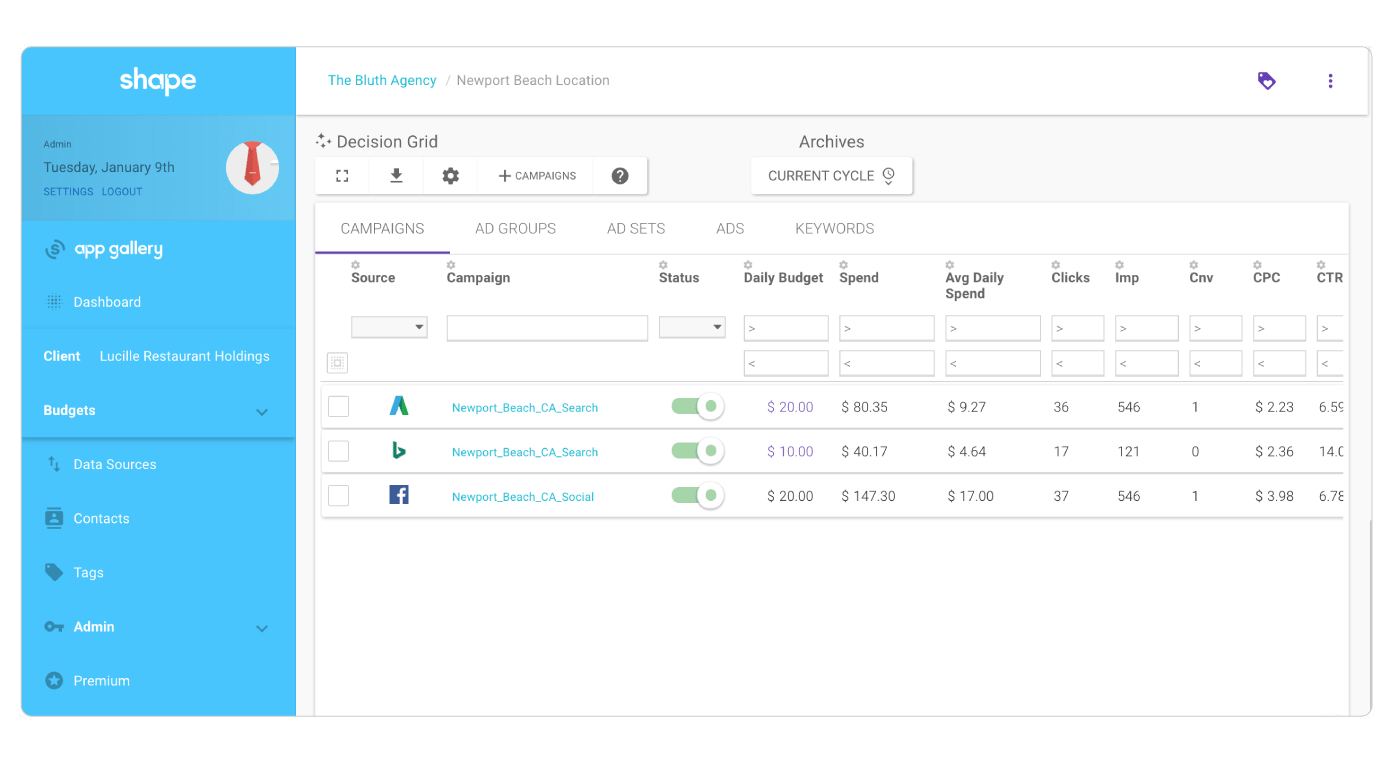Click the Premium star icon
This screenshot has width=1396, height=762.
tap(54, 681)
